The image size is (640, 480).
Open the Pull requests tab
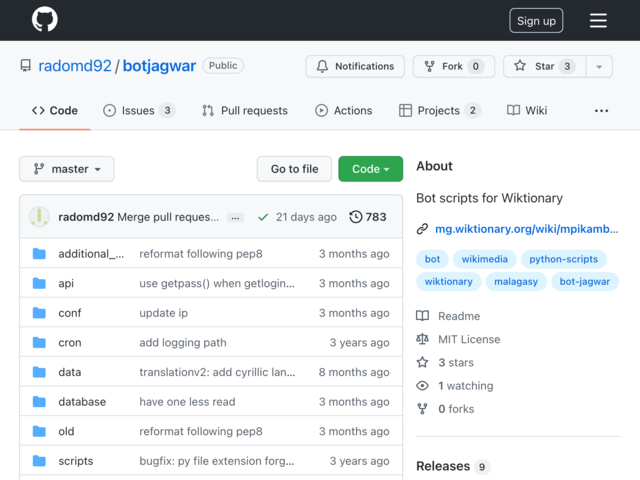click(245, 111)
